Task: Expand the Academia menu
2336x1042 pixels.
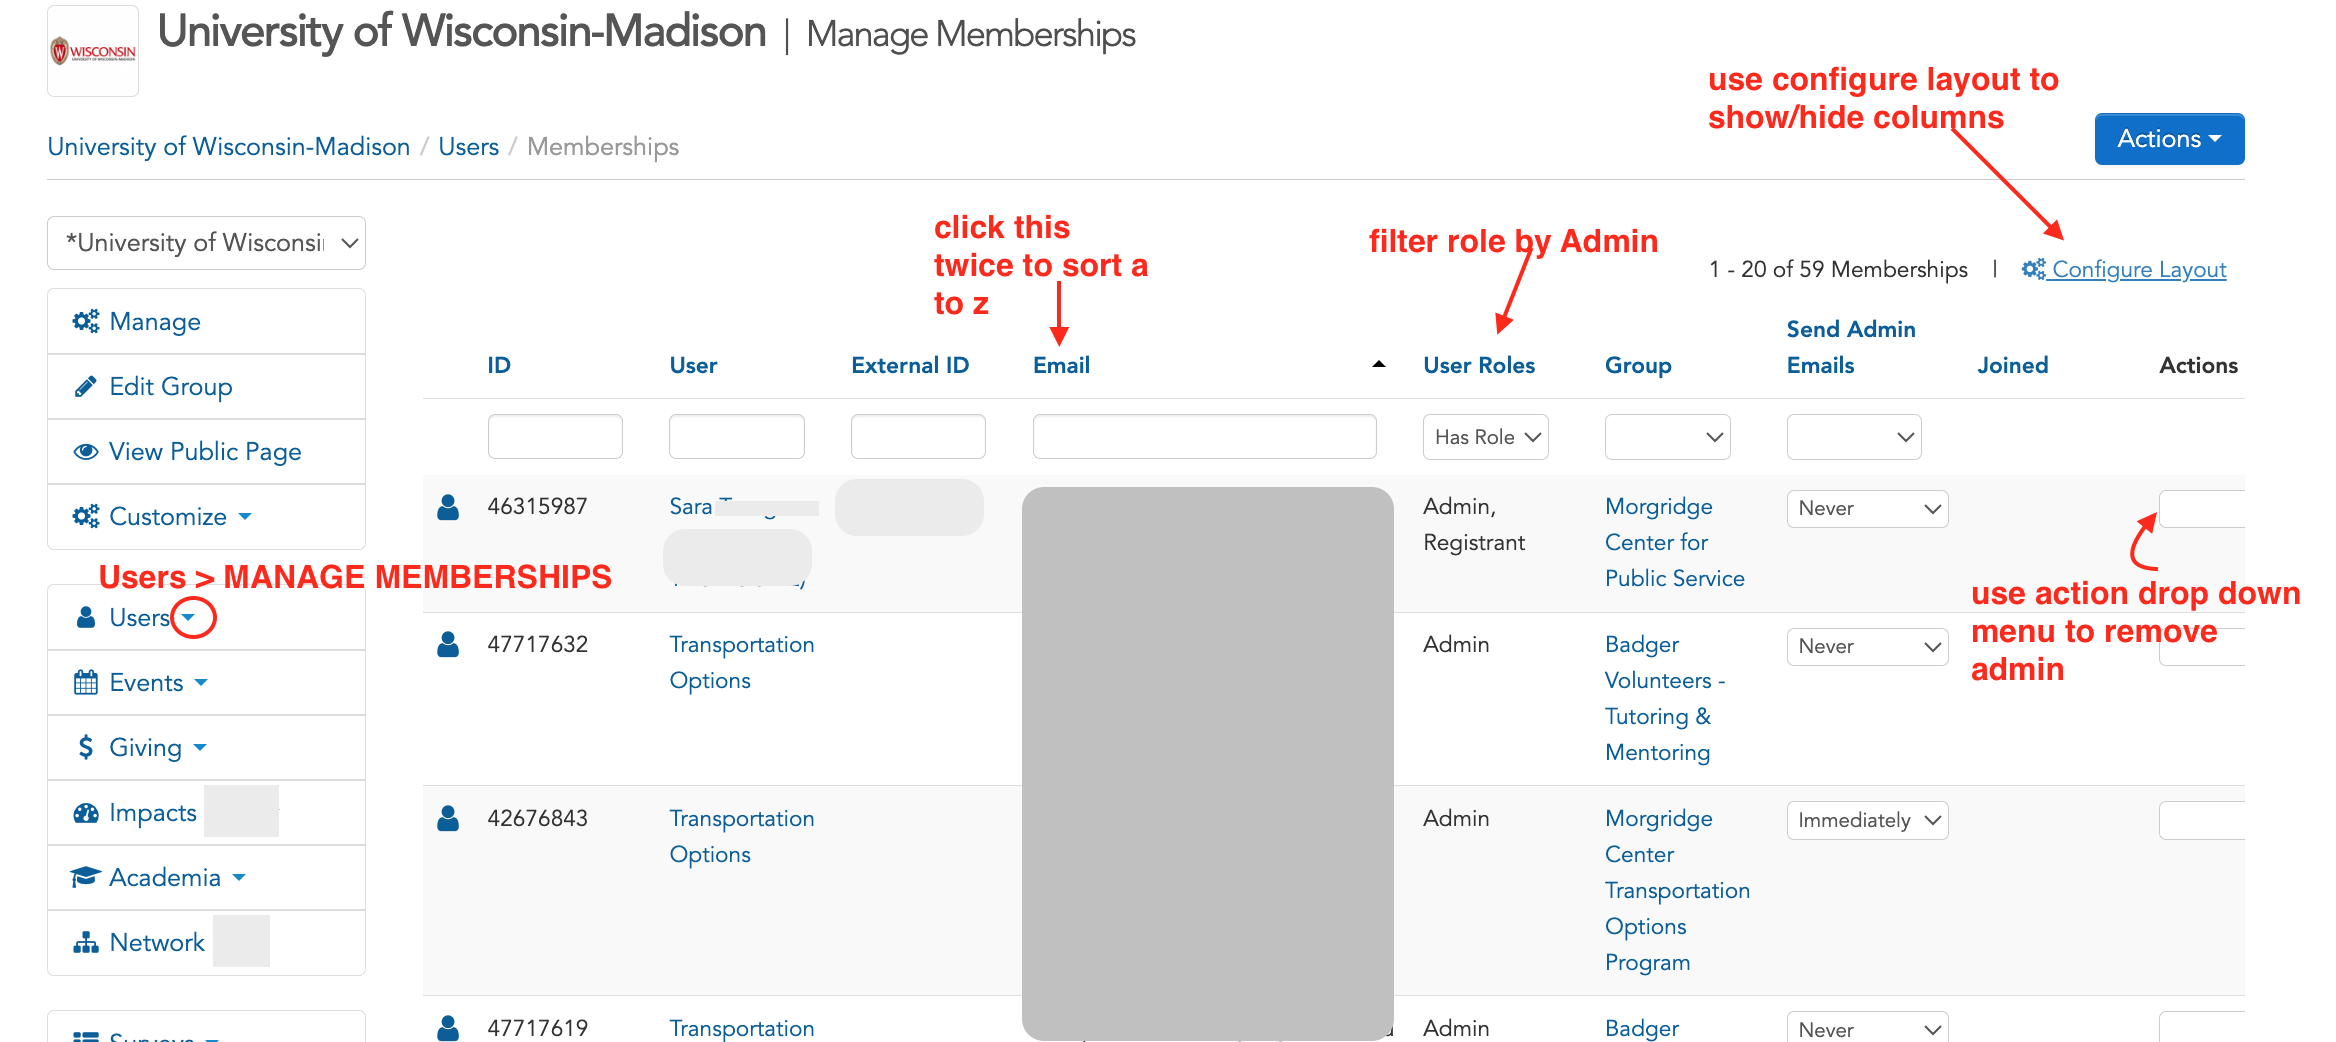Action: [206, 877]
